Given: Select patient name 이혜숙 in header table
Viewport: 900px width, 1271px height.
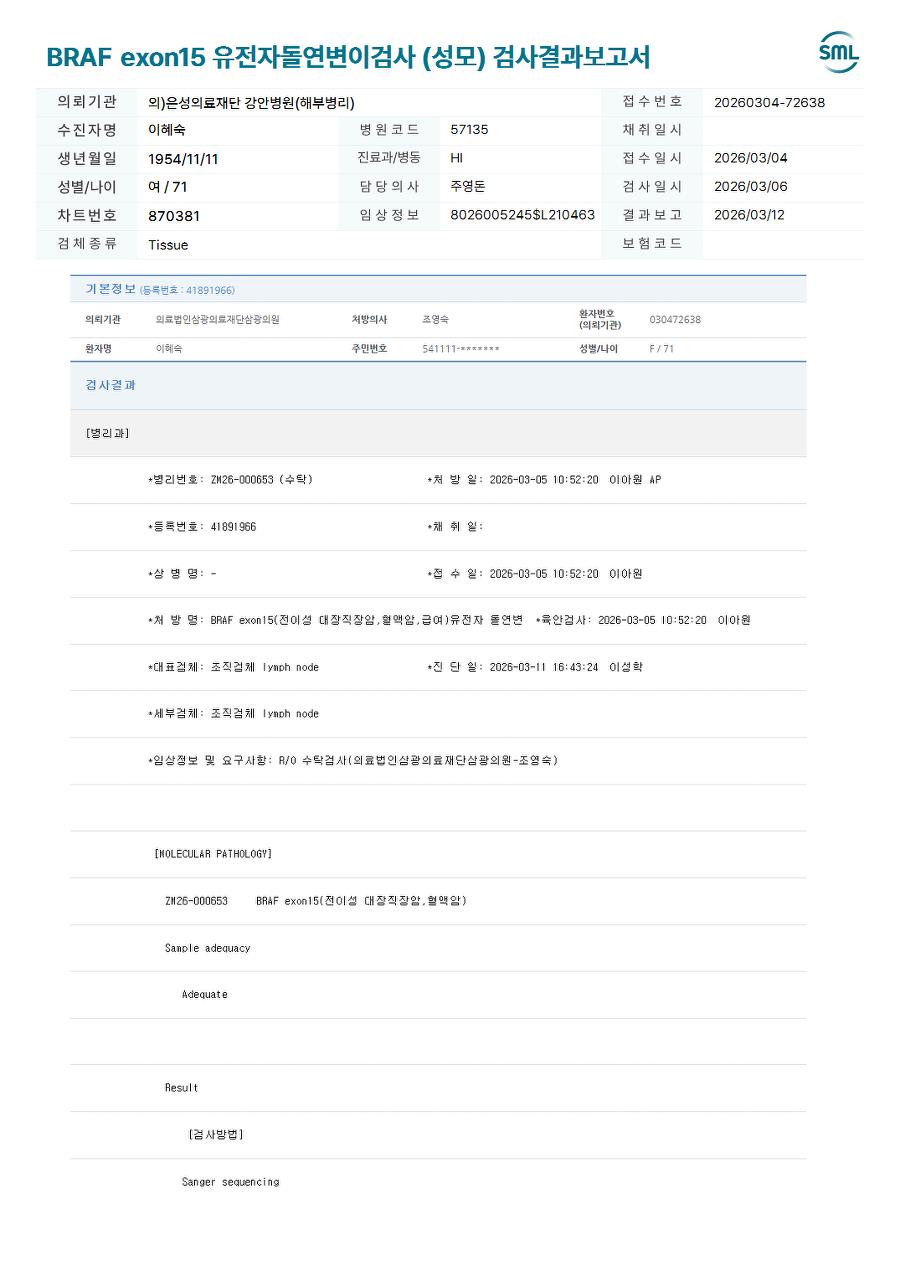Looking at the screenshot, I should (x=166, y=130).
